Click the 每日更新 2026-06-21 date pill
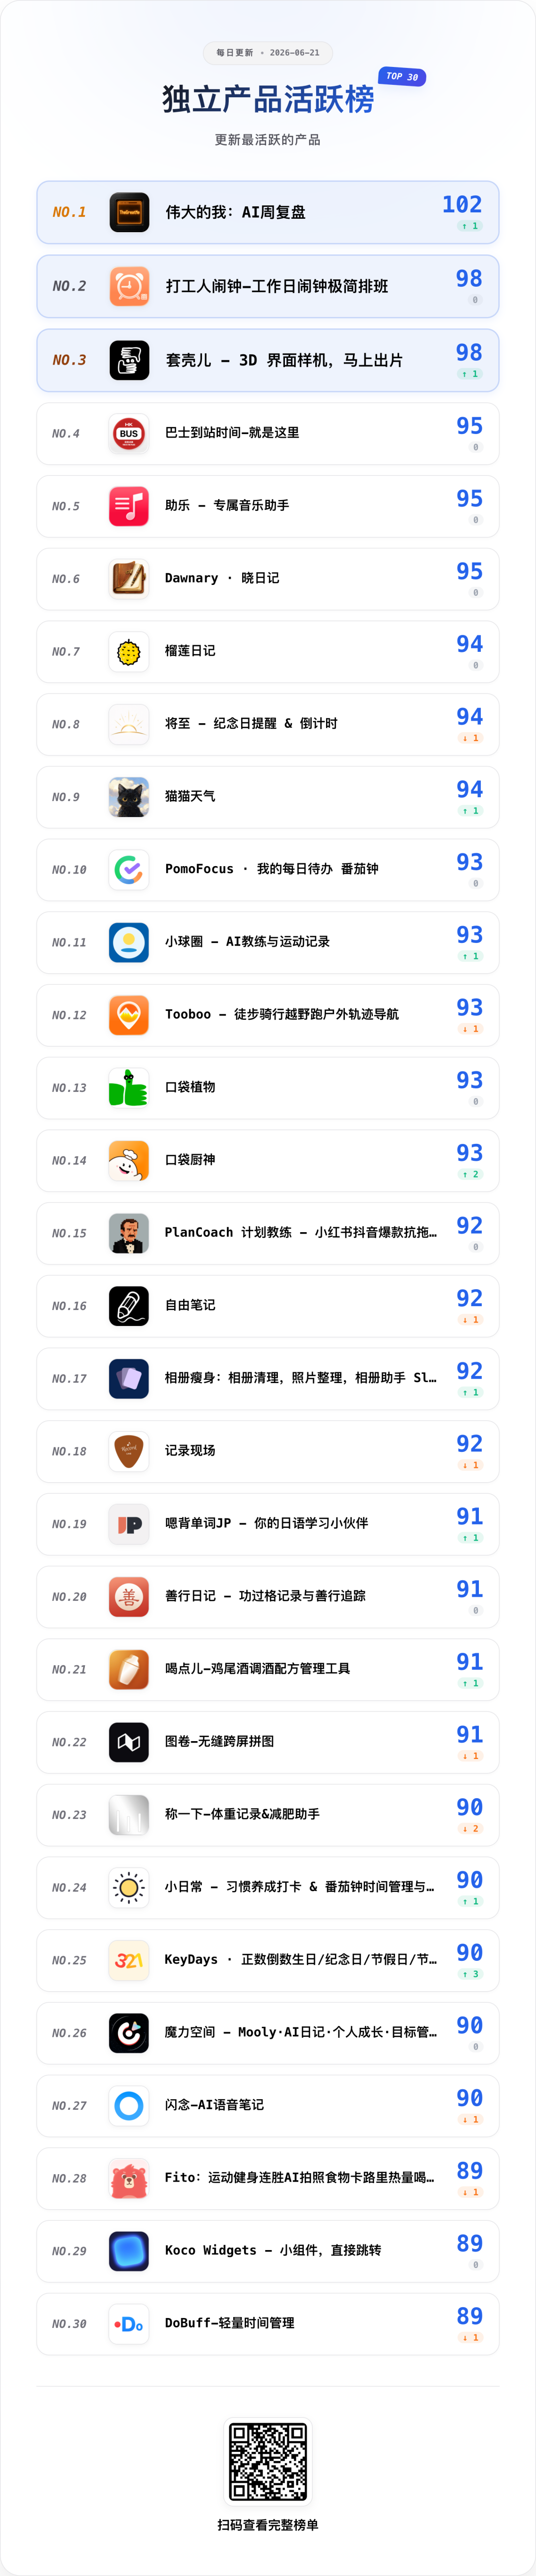The image size is (536, 2576). 268,53
